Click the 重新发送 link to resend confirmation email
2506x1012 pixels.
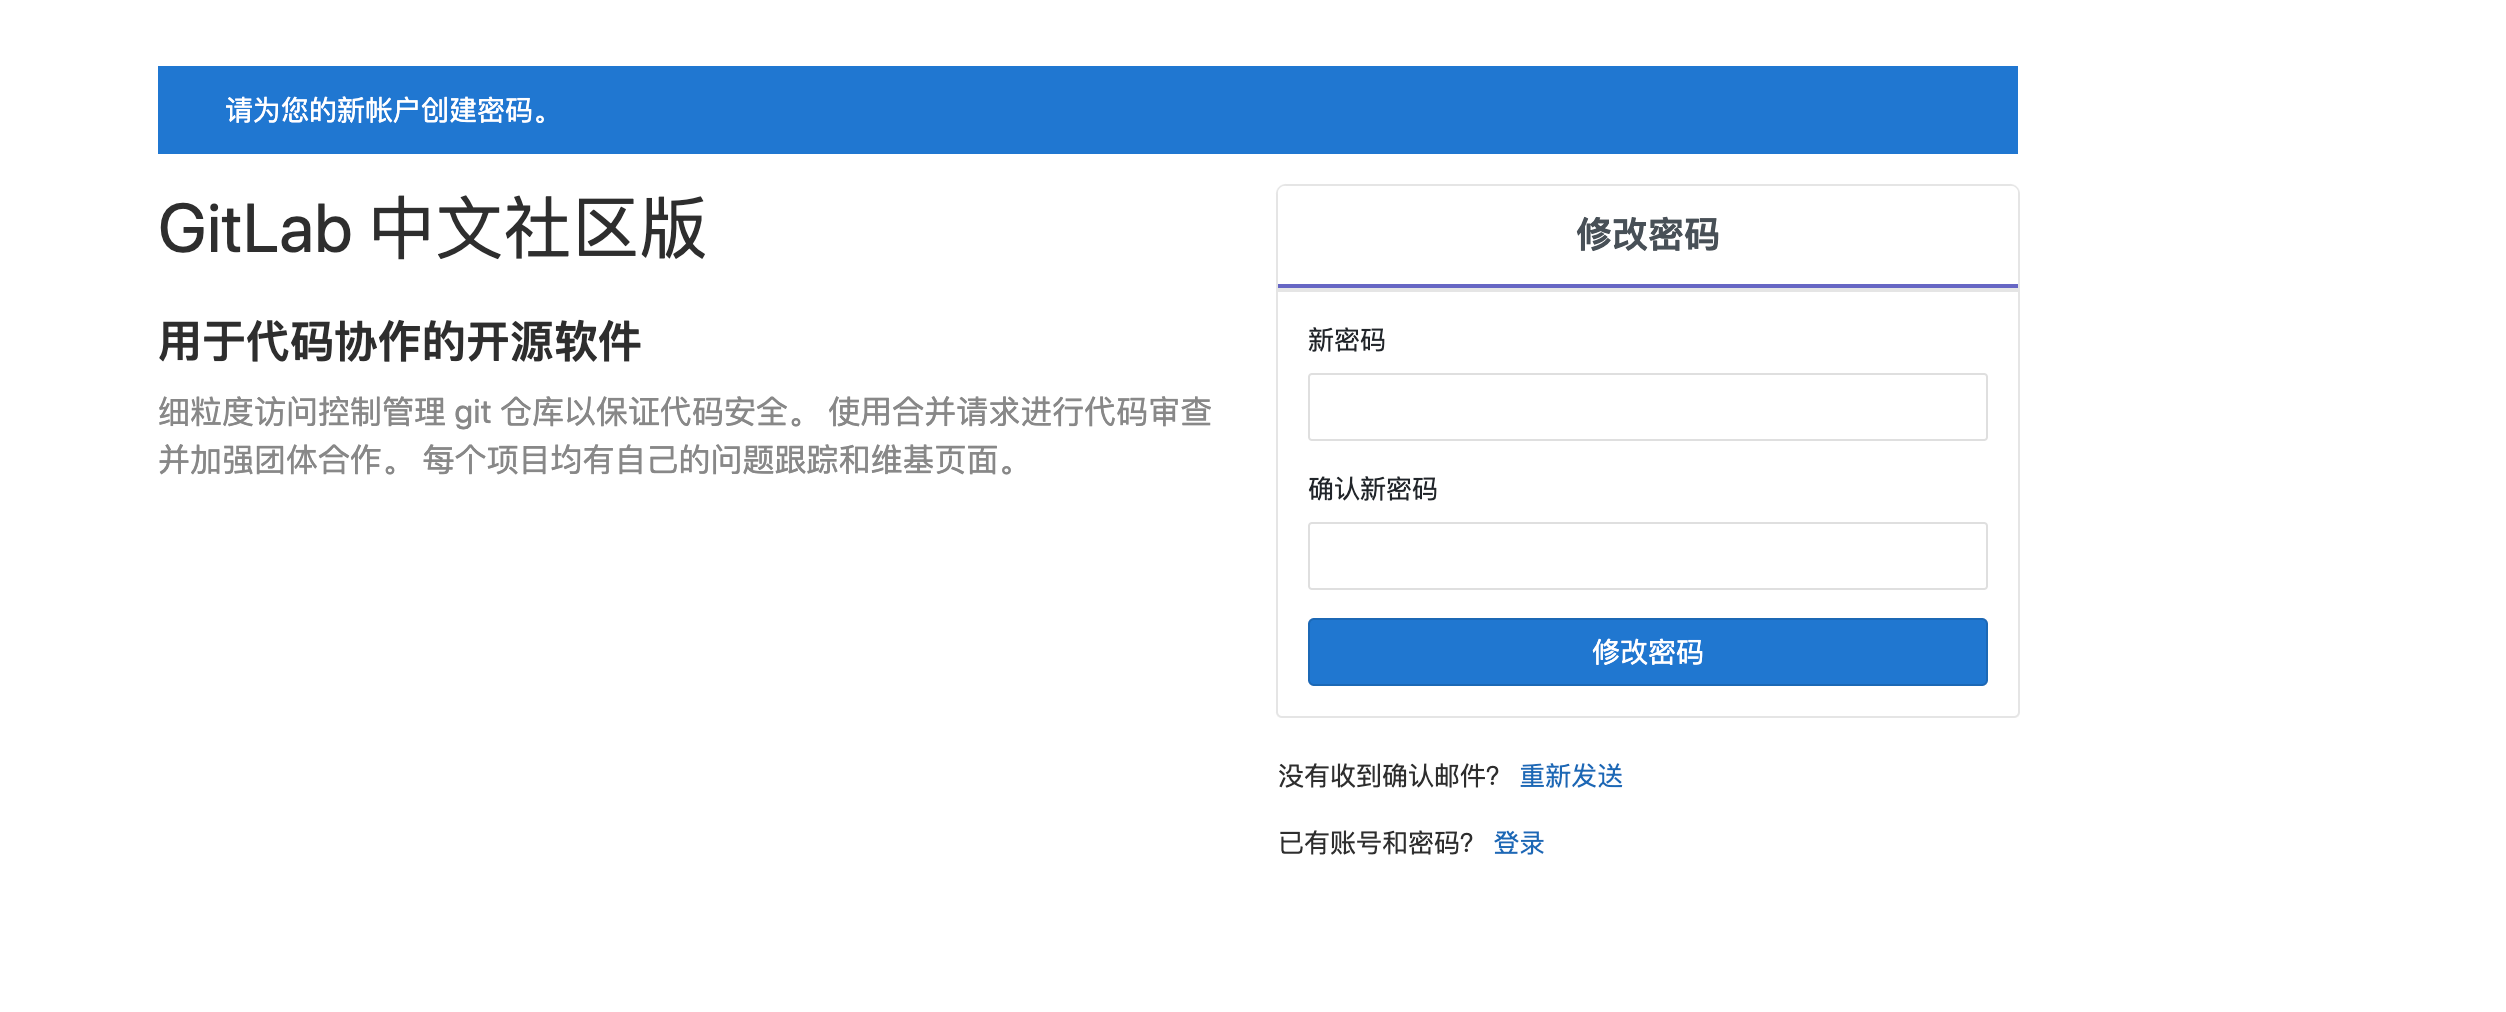1572,777
